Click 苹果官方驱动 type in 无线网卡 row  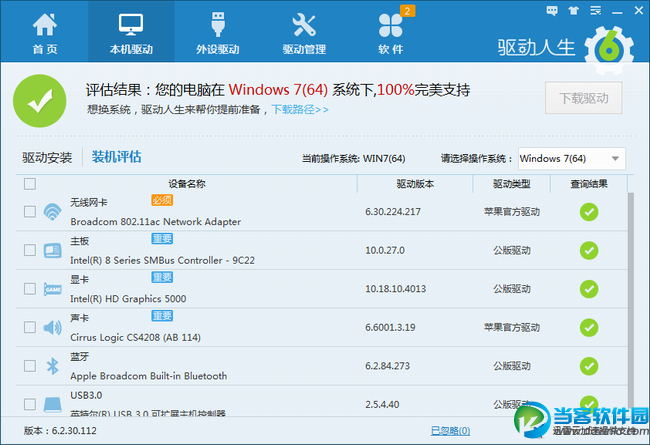click(512, 212)
